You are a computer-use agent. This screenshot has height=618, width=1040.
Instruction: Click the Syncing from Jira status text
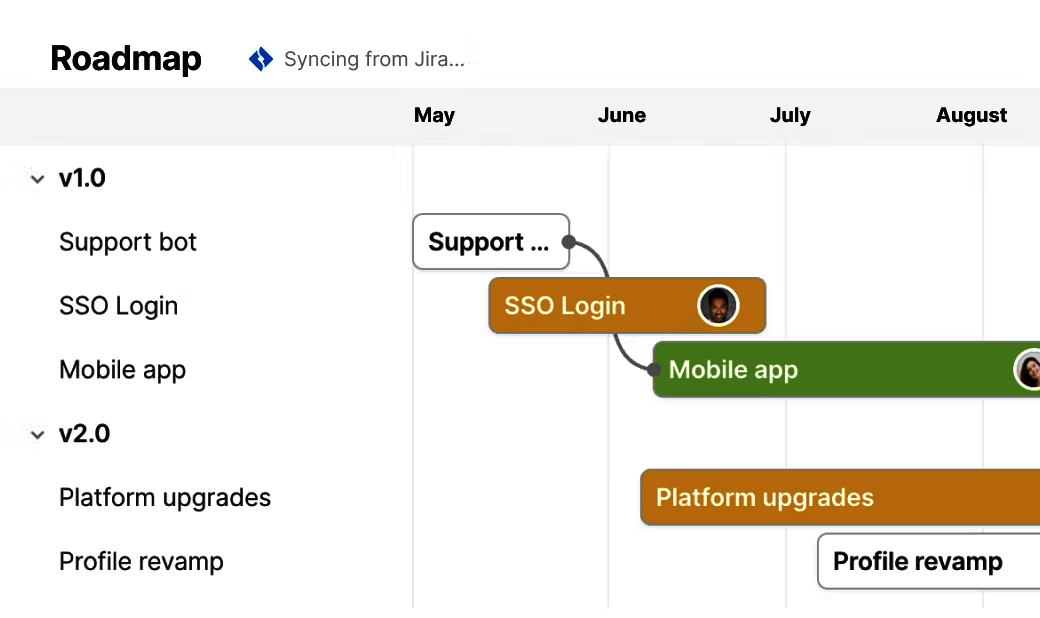click(374, 60)
